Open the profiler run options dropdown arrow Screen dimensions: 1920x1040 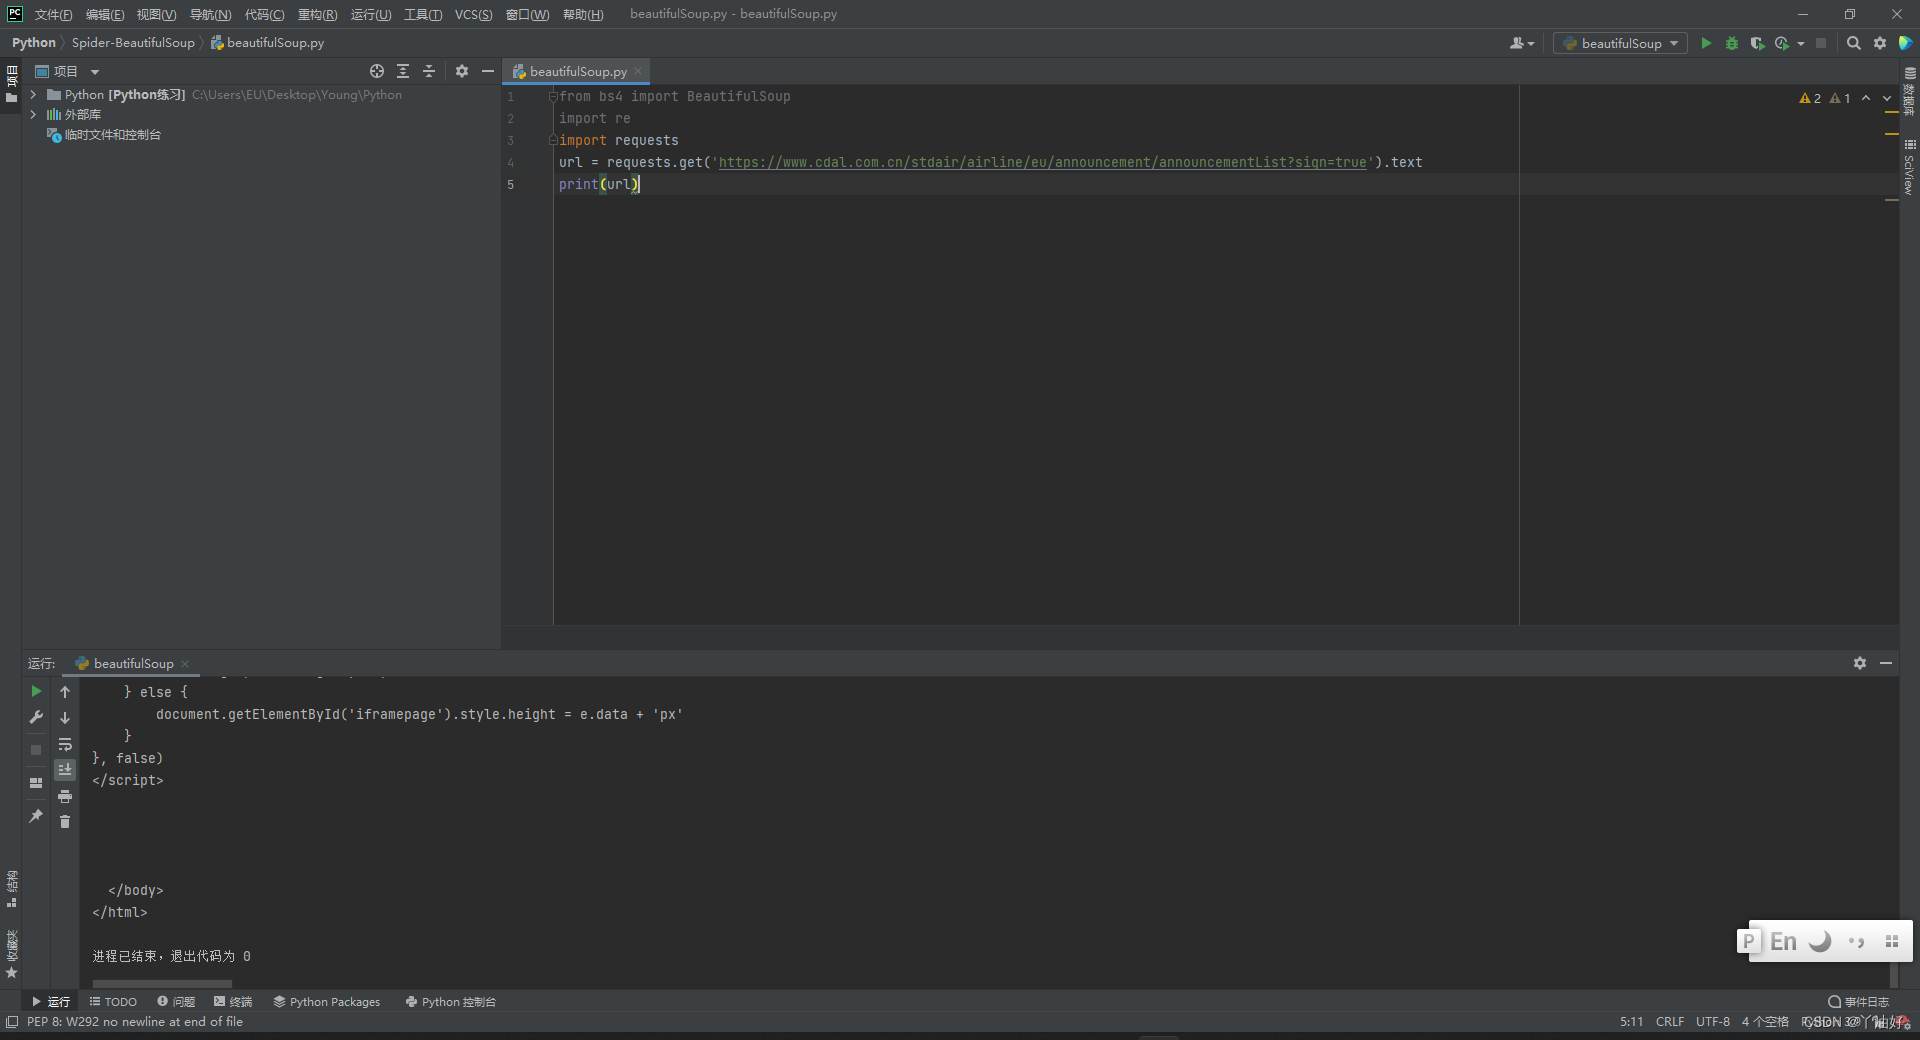click(x=1801, y=44)
